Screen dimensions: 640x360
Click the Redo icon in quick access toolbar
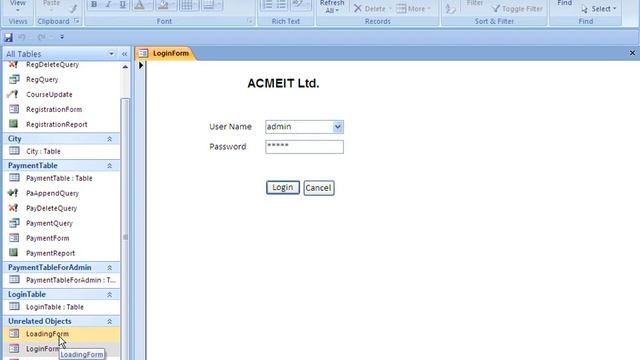(41, 37)
